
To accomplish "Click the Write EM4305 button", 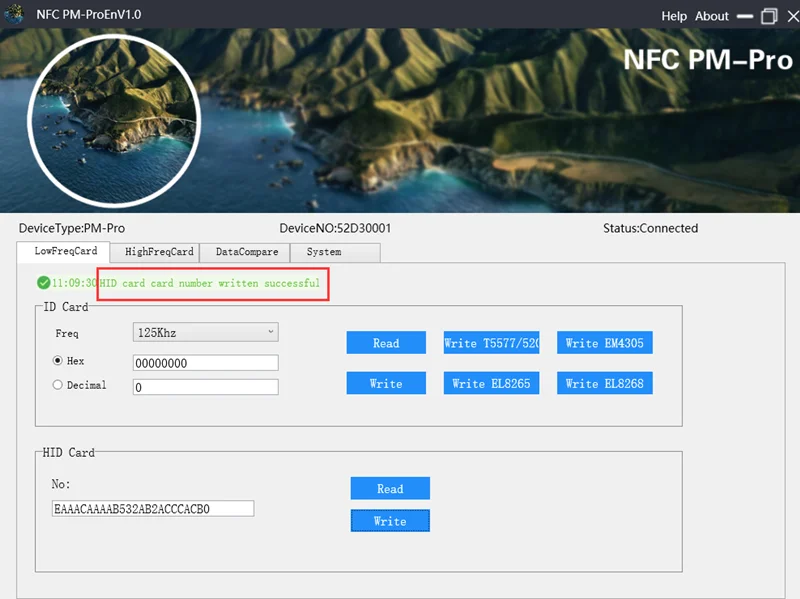I will 605,342.
